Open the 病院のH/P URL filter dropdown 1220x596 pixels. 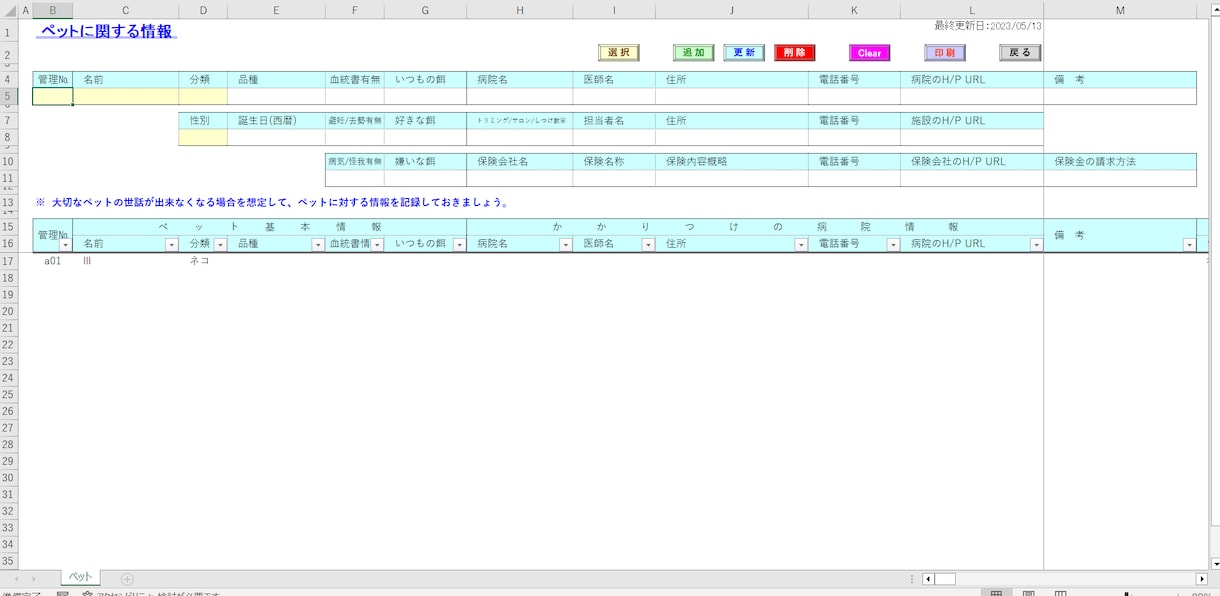pyautogui.click(x=1036, y=245)
